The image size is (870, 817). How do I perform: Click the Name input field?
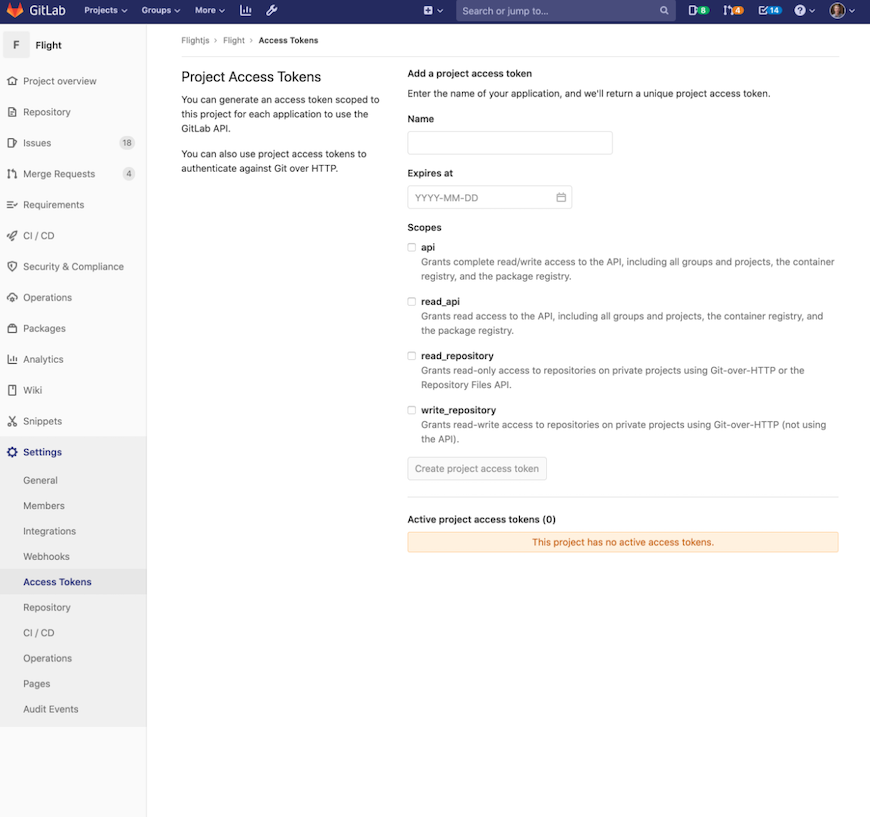(x=509, y=142)
